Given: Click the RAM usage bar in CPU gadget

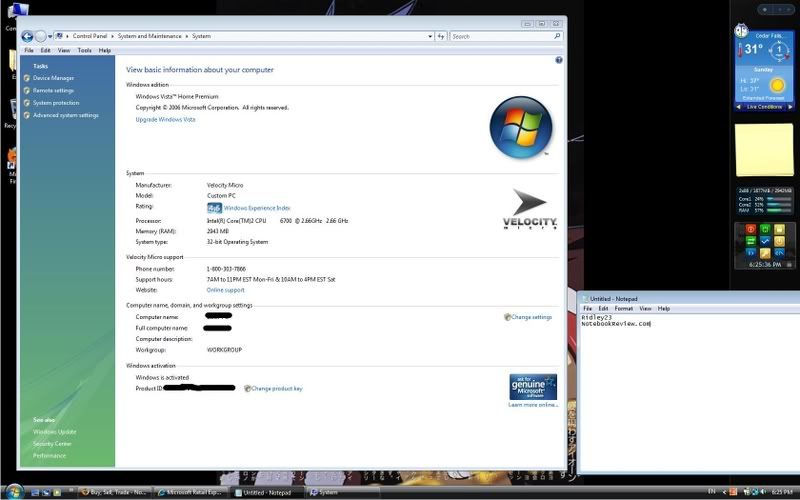Looking at the screenshot, I should [x=779, y=210].
